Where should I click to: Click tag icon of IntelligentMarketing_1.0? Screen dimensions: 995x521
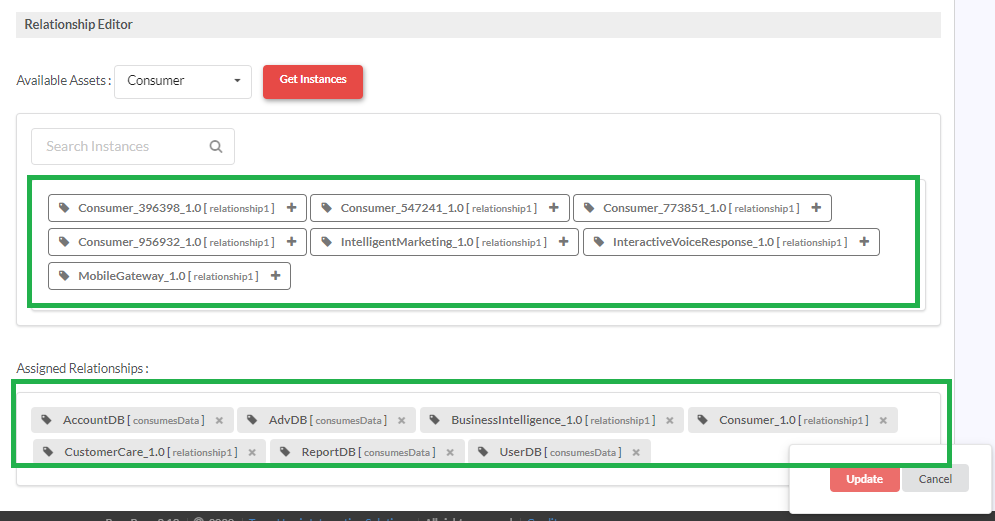click(327, 242)
